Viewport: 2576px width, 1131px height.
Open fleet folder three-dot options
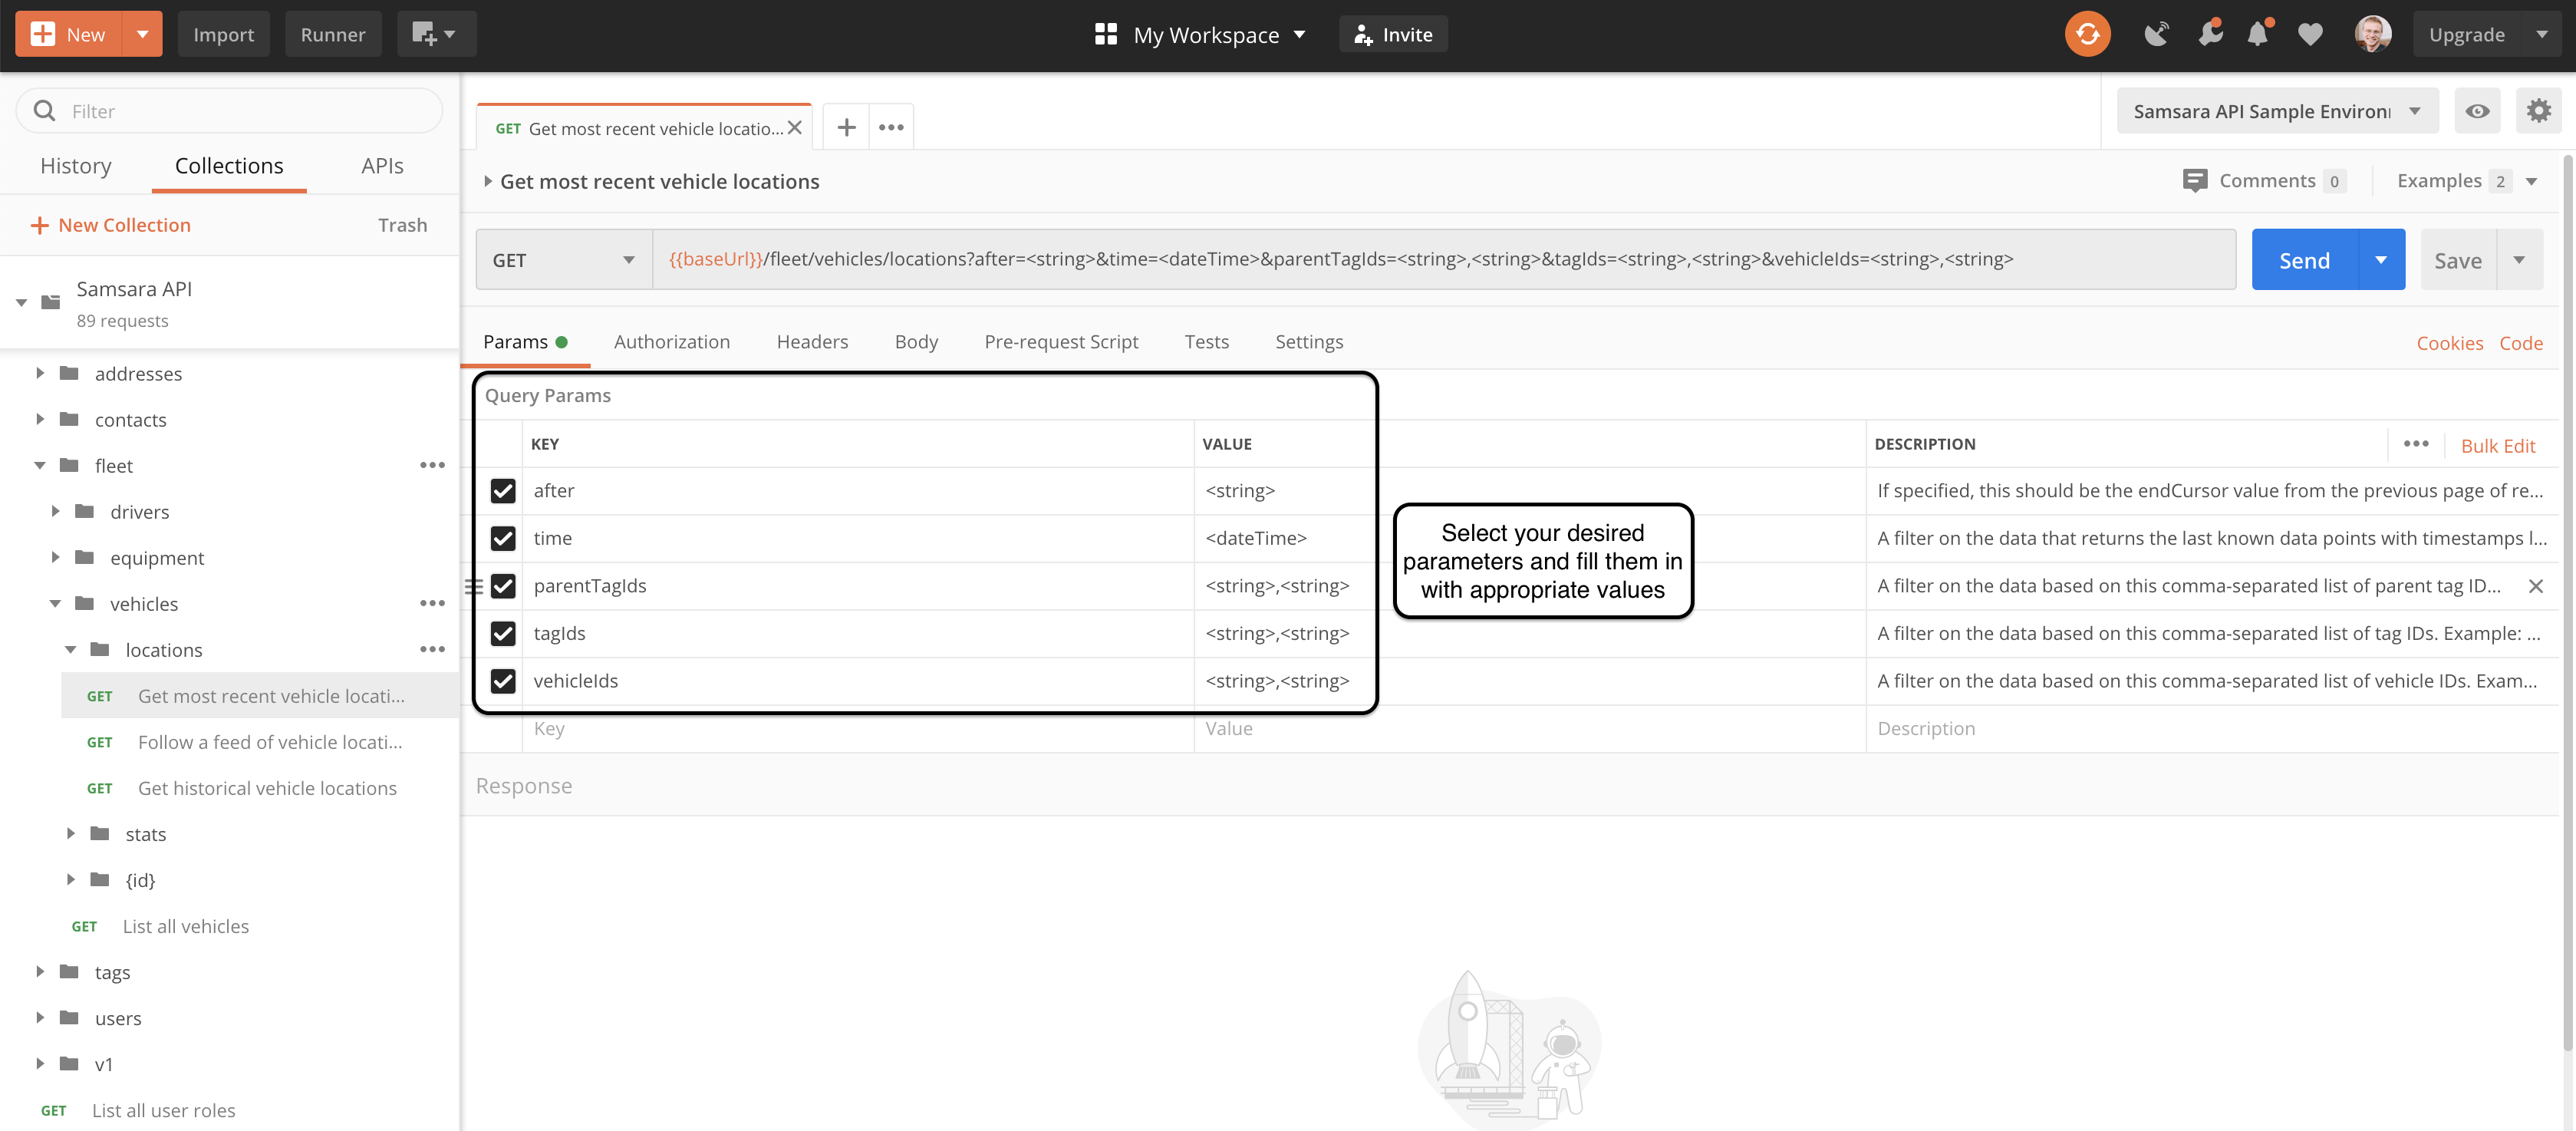pyautogui.click(x=432, y=465)
